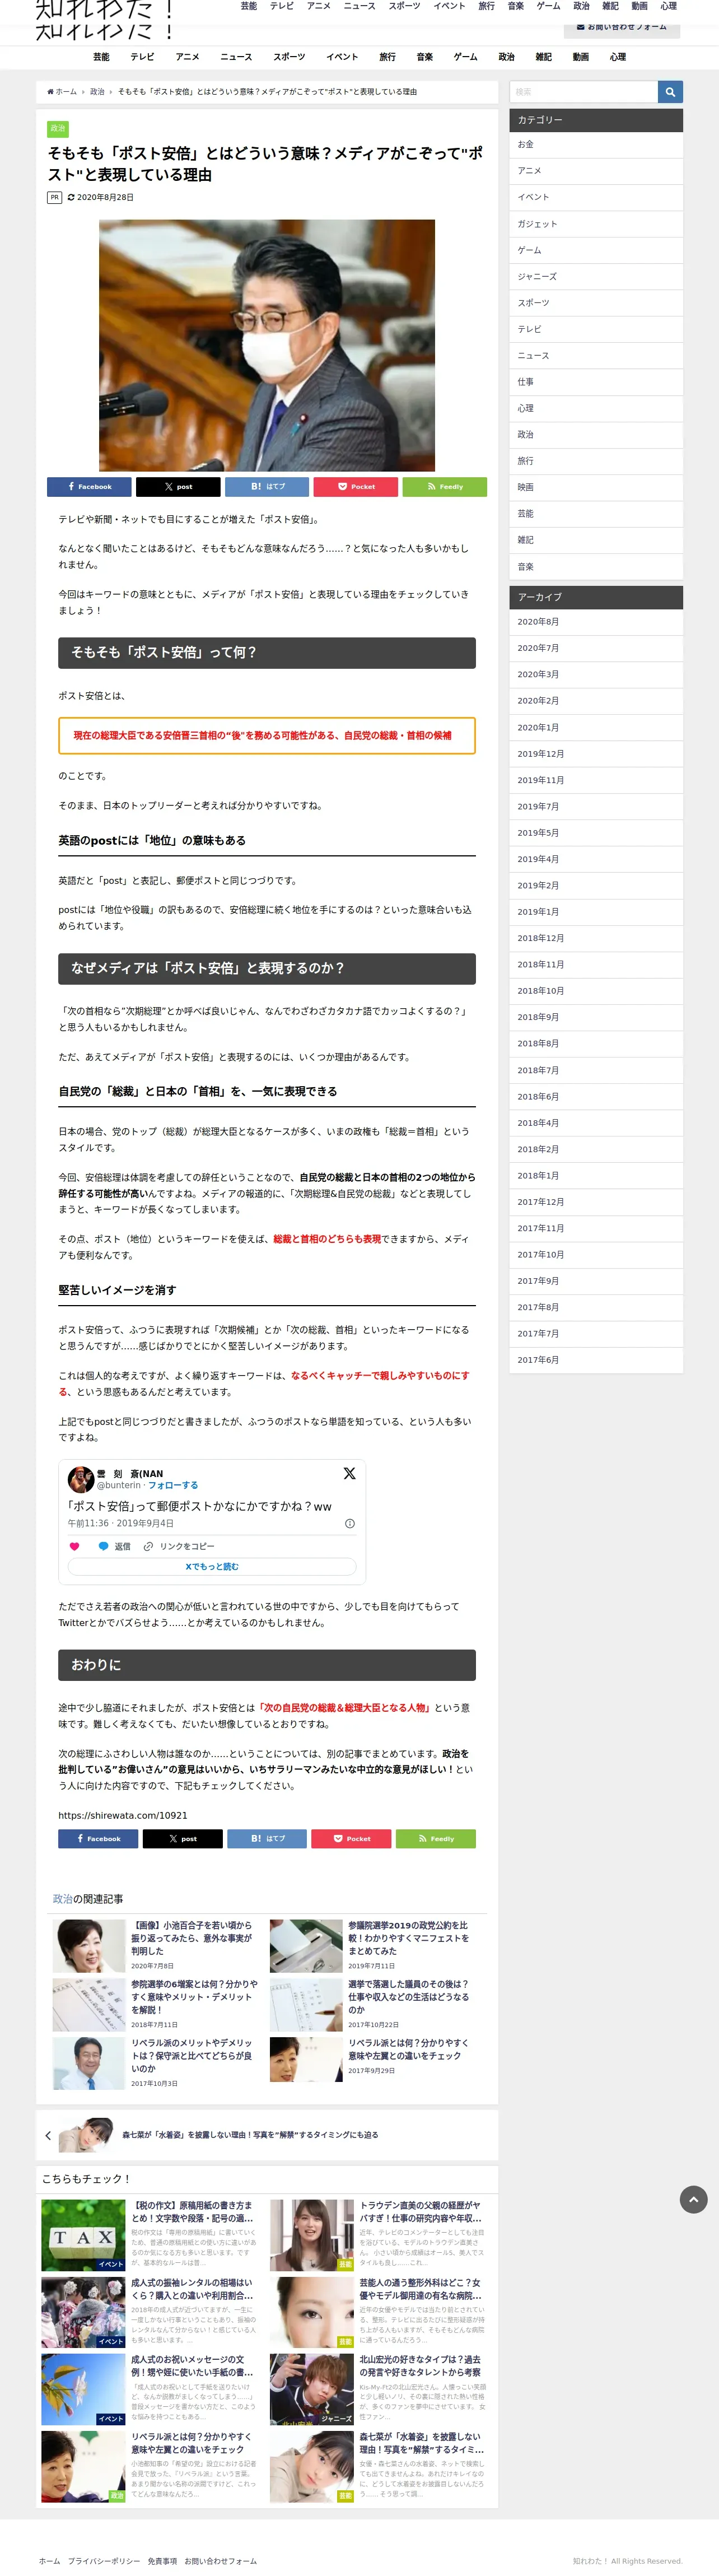The width and height of the screenshot is (719, 2576).
Task: Open the 小池百合子を若い頃から related article thumbnail
Action: (x=89, y=1946)
